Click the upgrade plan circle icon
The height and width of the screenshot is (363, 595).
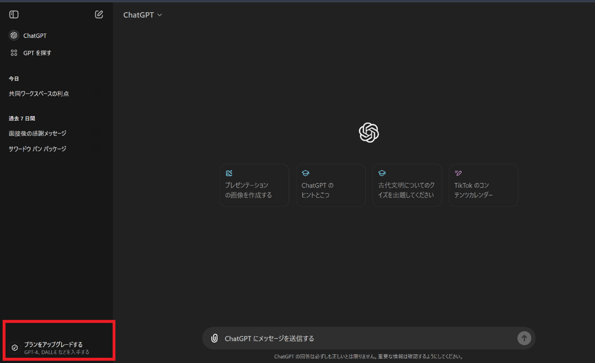15,347
